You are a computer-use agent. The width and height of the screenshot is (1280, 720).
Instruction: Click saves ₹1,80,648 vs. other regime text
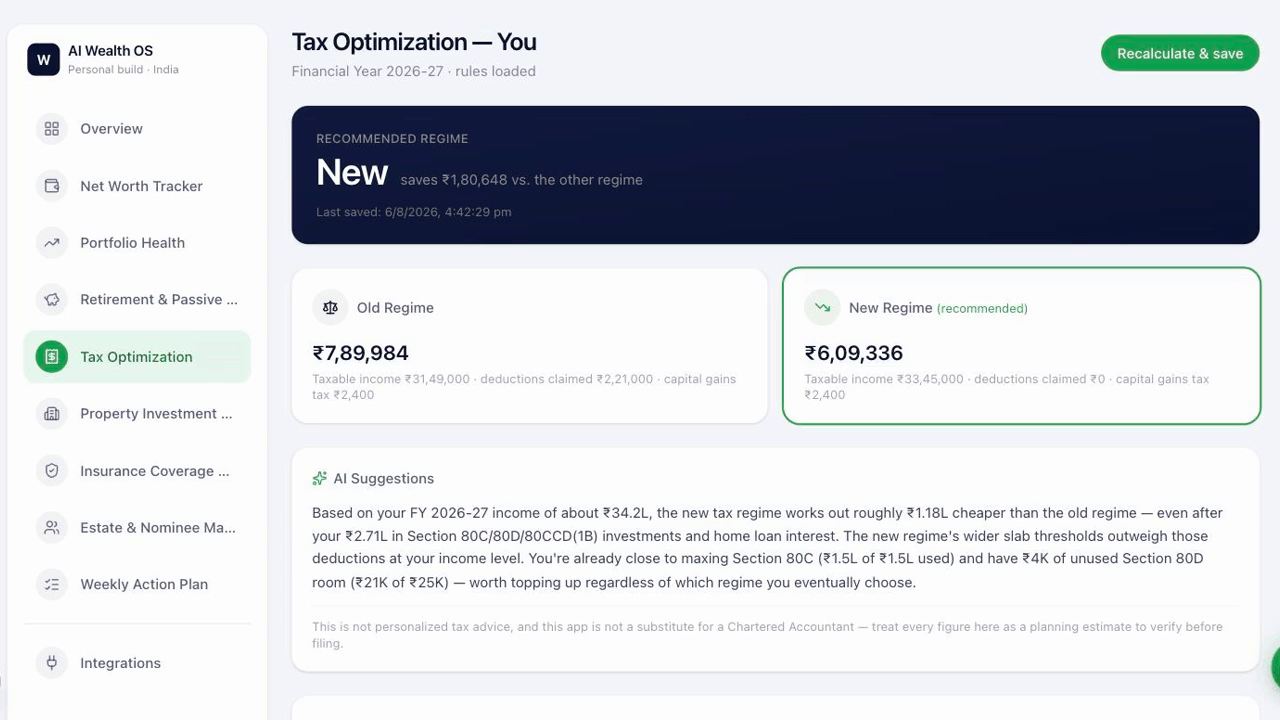pyautogui.click(x=521, y=180)
